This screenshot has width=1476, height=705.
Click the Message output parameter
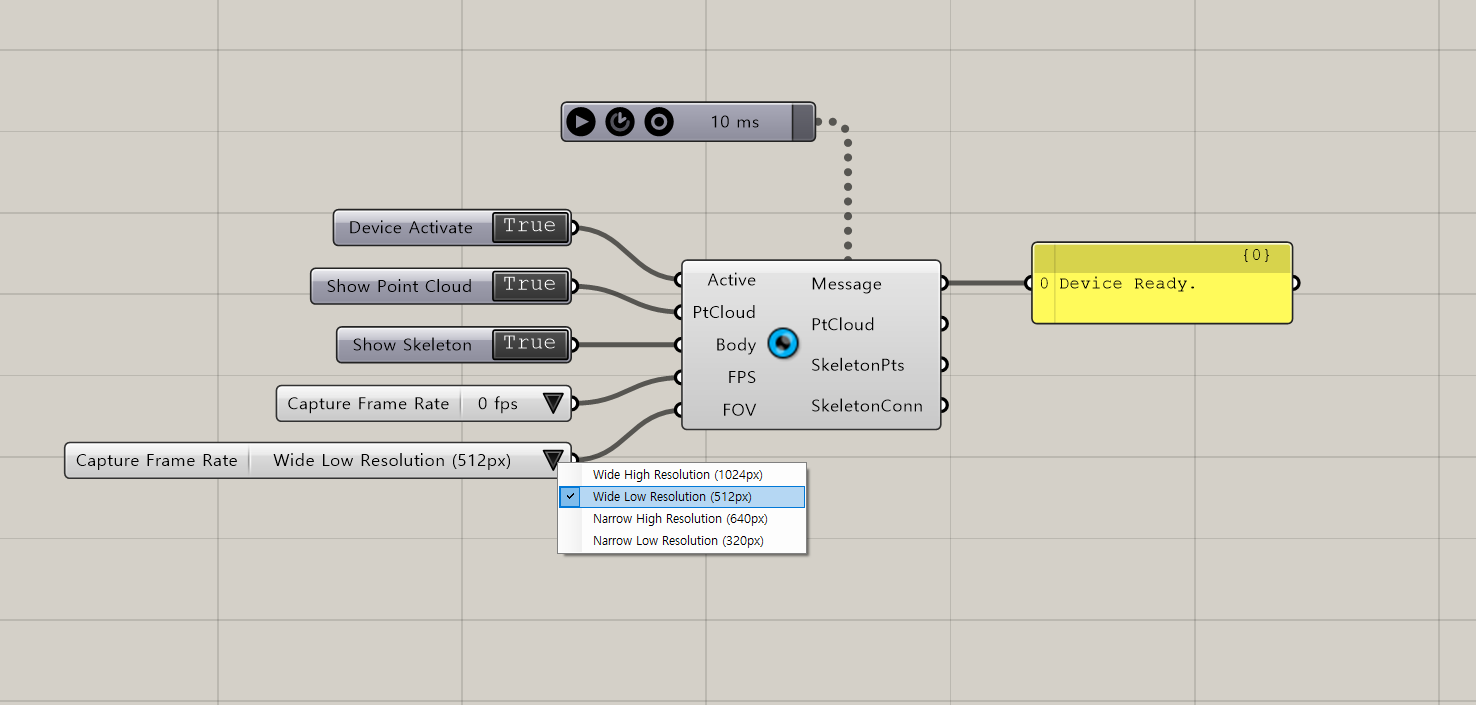846,284
